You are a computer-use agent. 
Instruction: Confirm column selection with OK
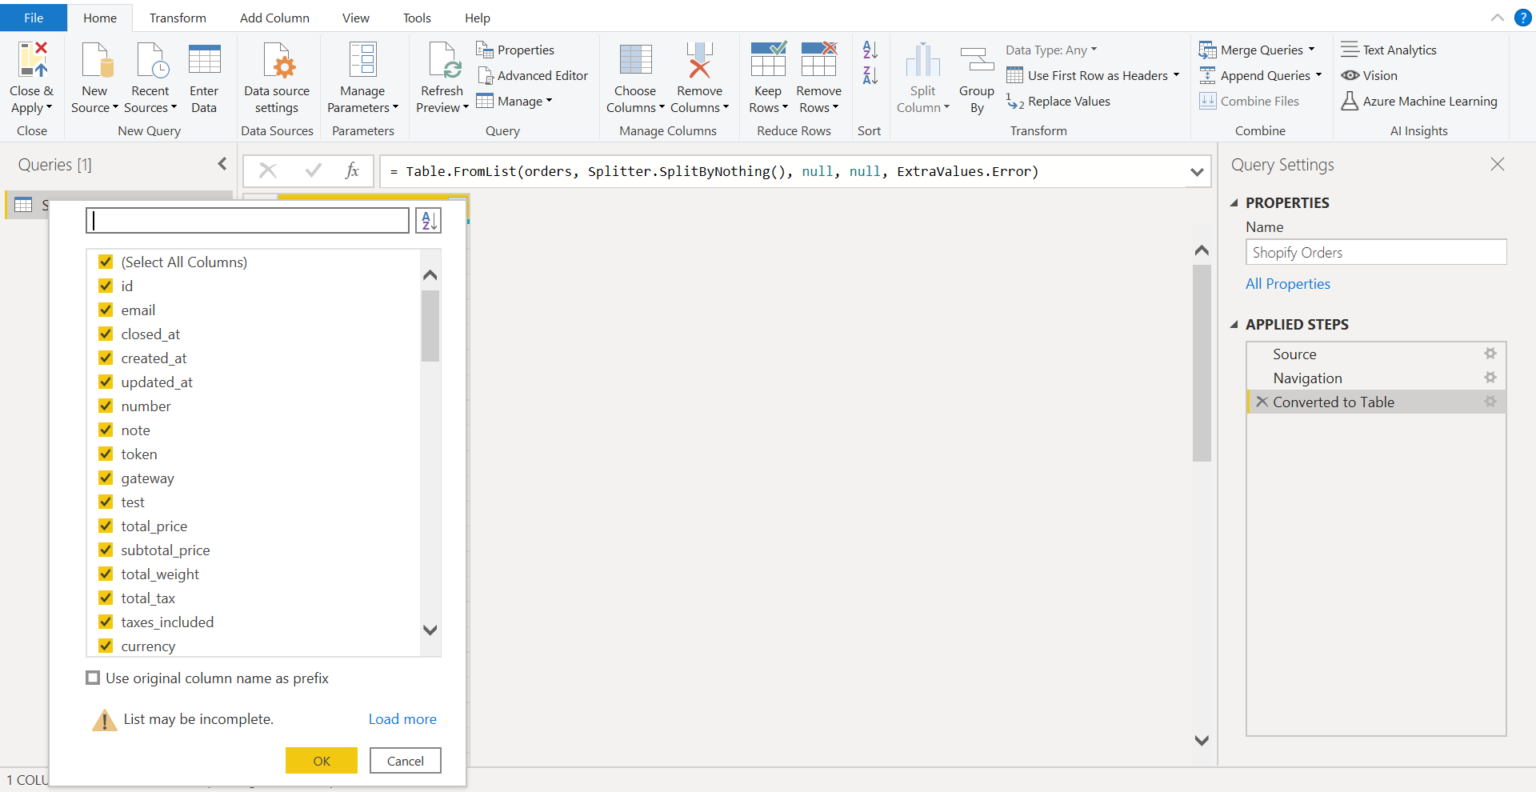[321, 760]
